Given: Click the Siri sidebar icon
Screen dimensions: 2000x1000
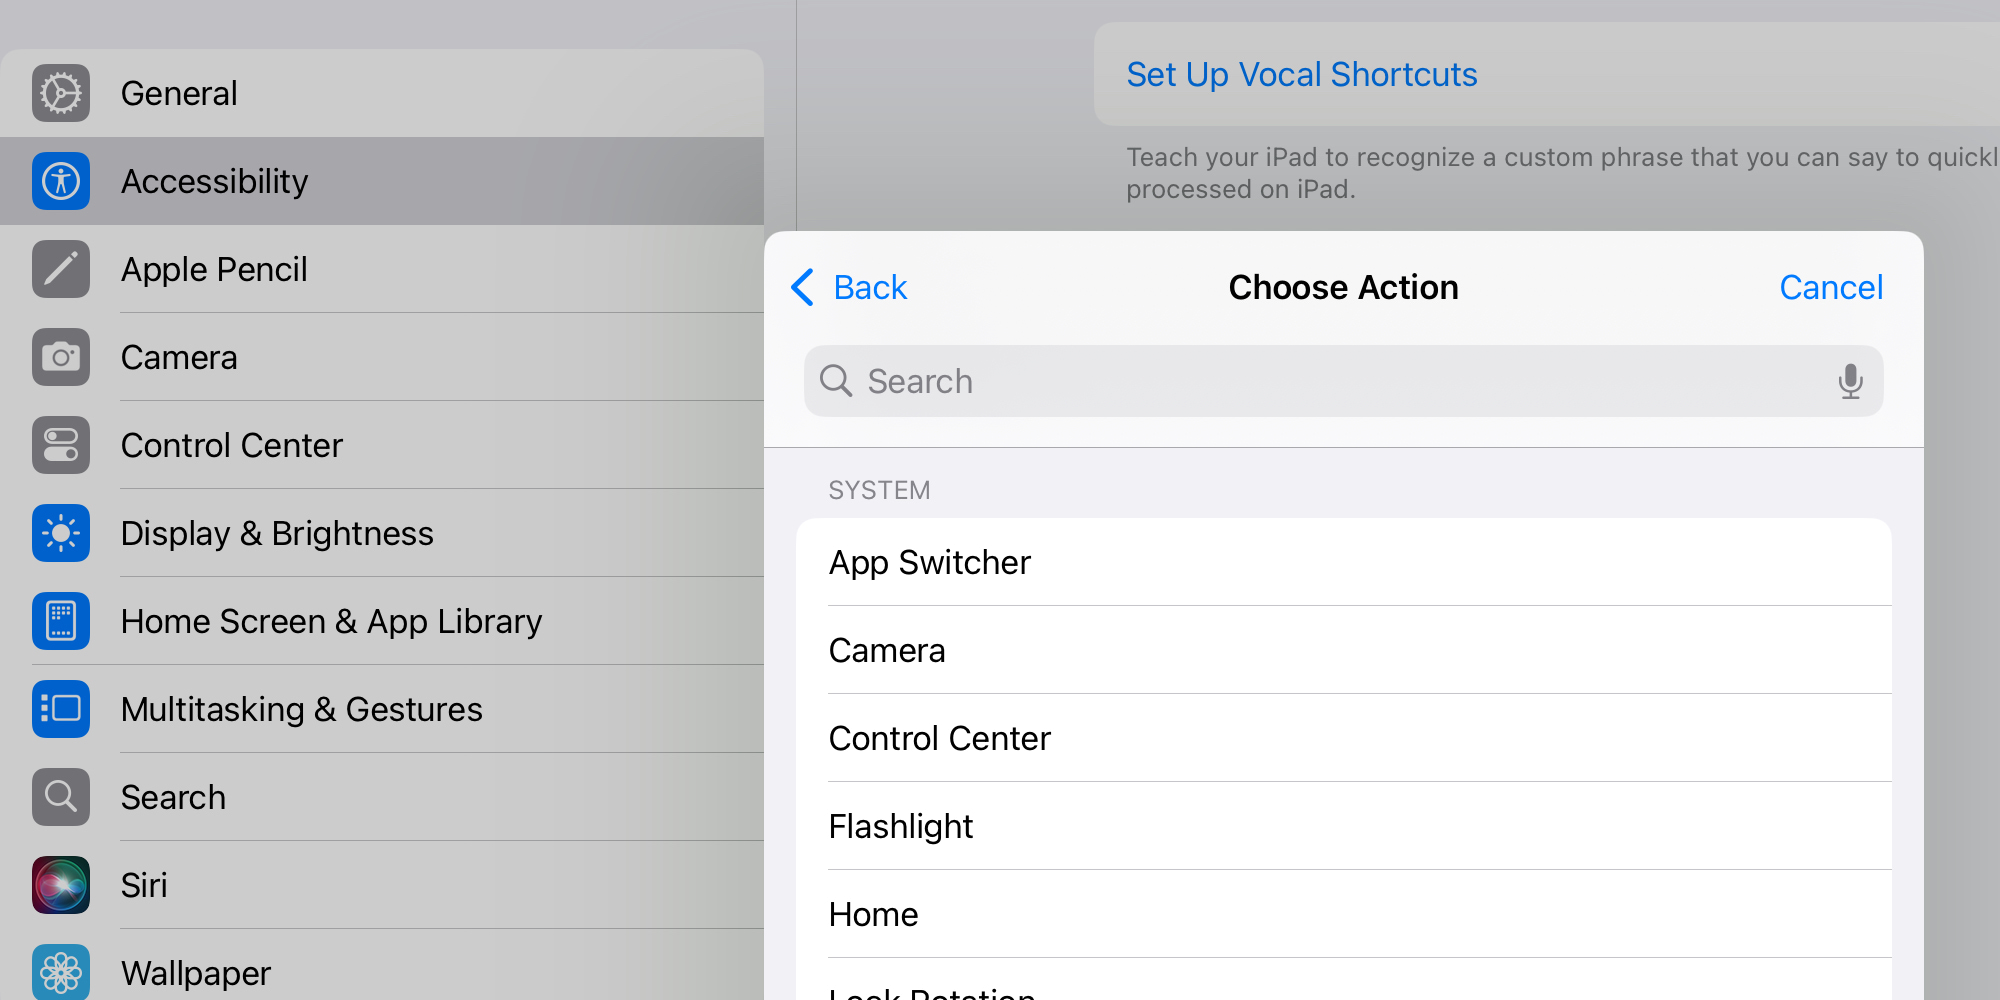Looking at the screenshot, I should (x=60, y=885).
